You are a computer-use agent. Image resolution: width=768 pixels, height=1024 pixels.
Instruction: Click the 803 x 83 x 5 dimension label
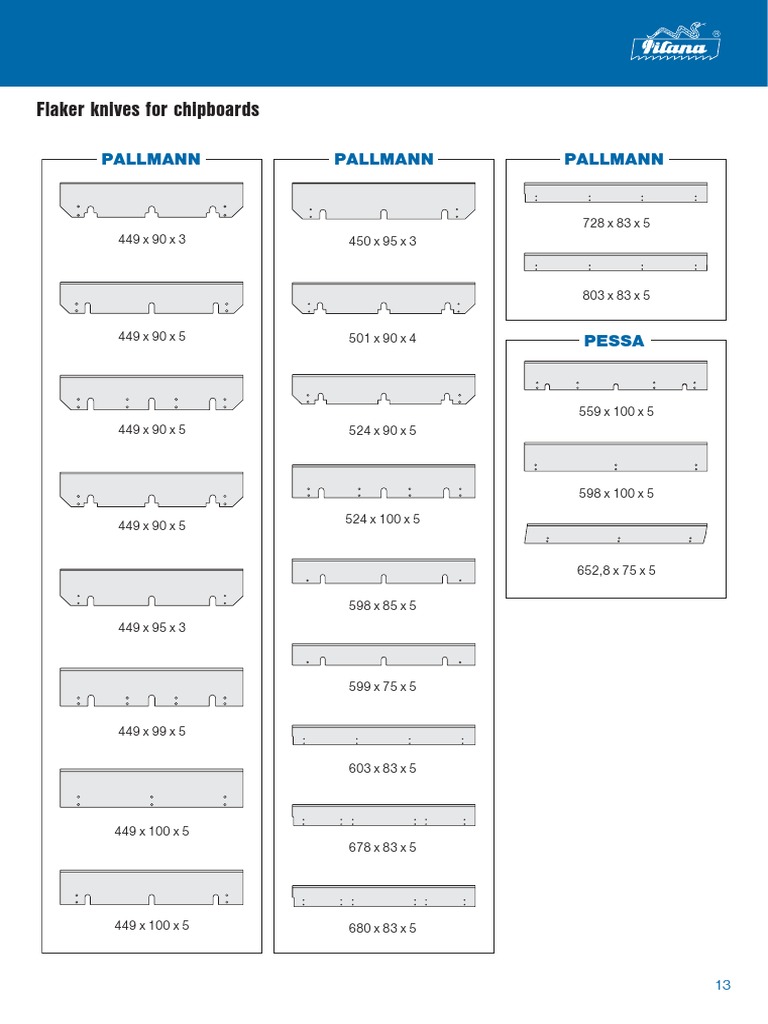coord(616,296)
